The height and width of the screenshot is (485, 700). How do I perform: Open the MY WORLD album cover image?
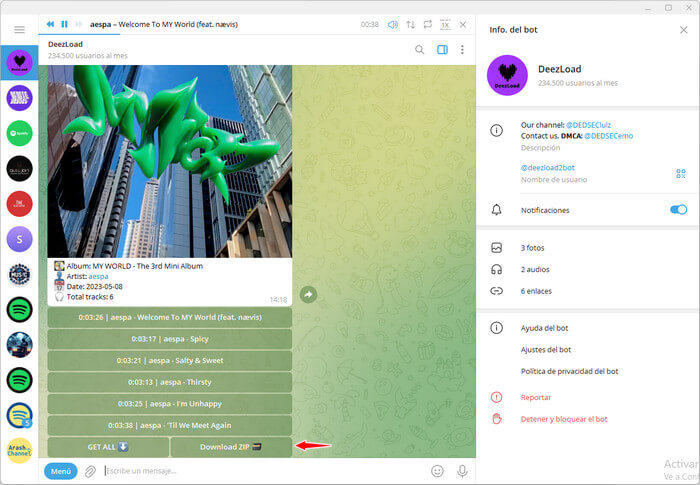pos(170,161)
